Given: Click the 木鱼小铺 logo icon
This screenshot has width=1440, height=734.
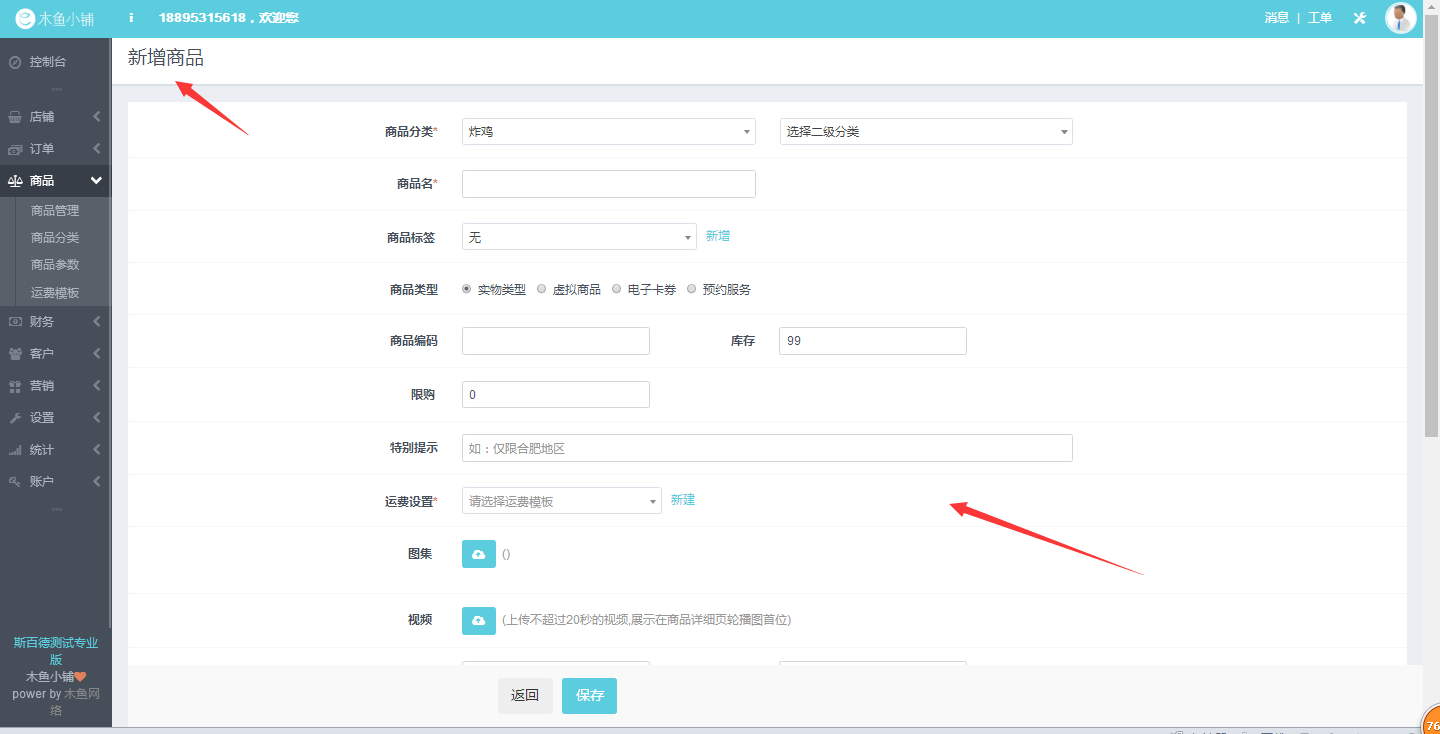Looking at the screenshot, I should 24,18.
